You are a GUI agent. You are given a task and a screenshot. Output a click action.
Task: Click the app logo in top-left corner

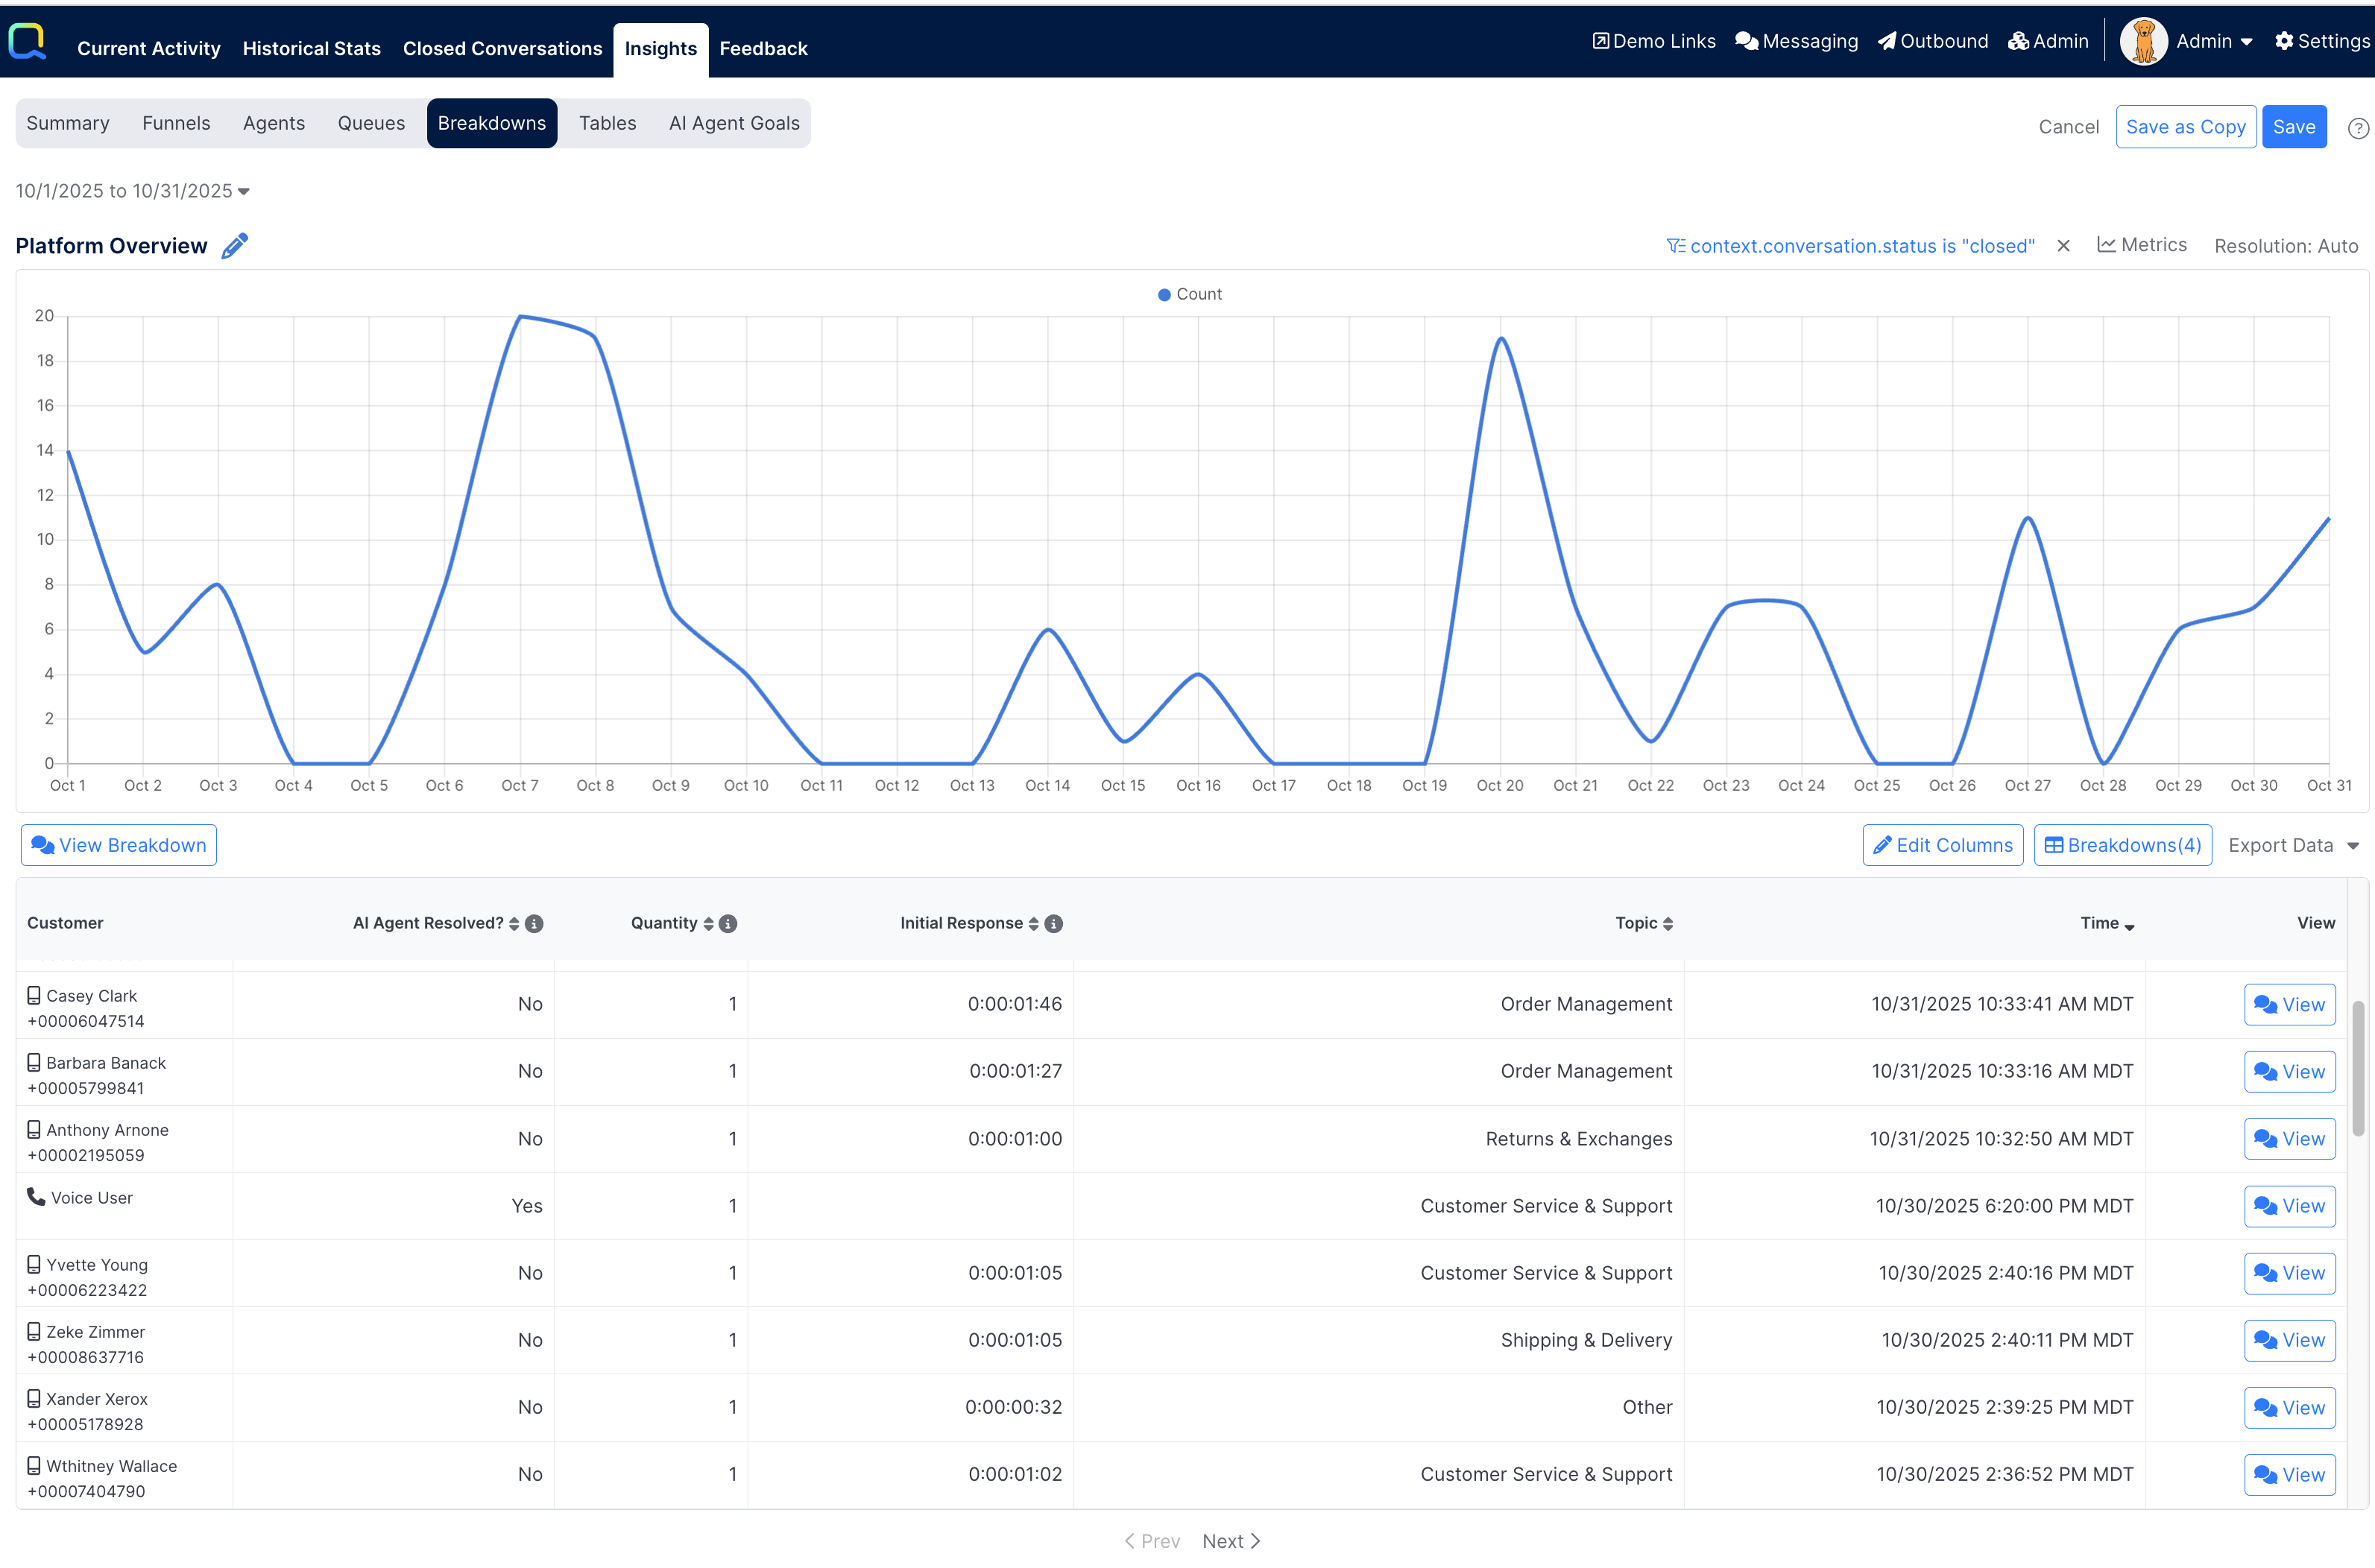pyautogui.click(x=27, y=42)
